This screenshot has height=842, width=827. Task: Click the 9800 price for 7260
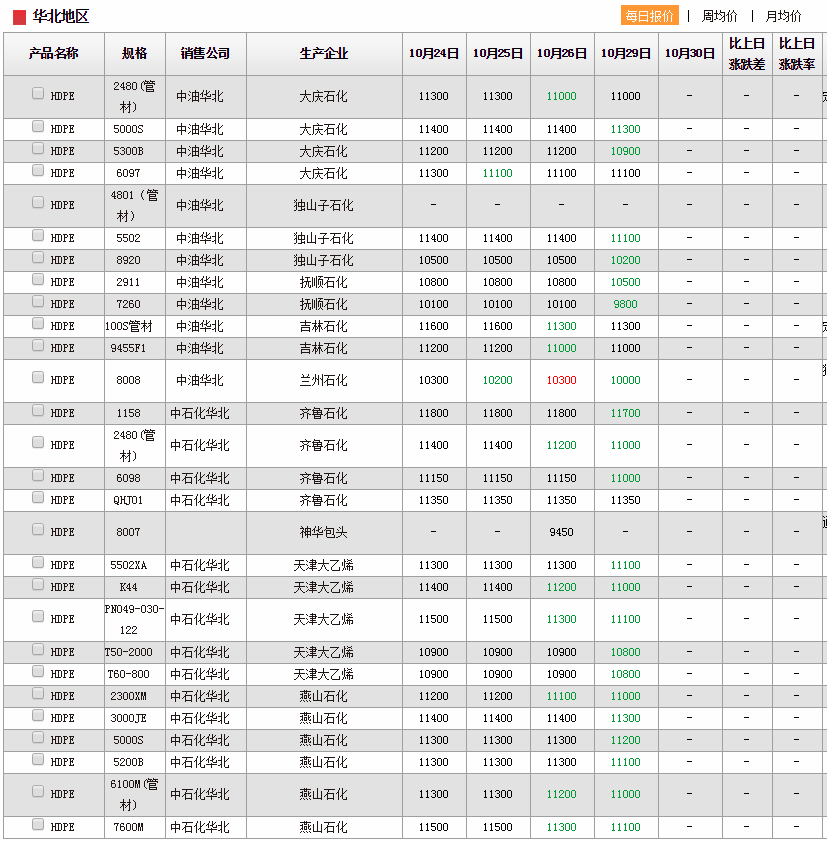(x=626, y=304)
